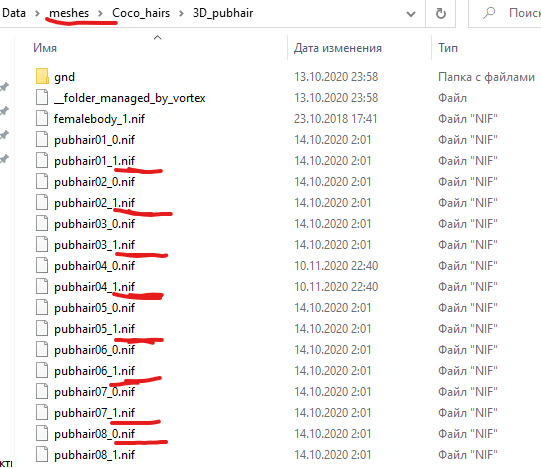The width and height of the screenshot is (541, 468).
Task: Click the file icon beside pubhair01_0.nif
Action: point(42,139)
